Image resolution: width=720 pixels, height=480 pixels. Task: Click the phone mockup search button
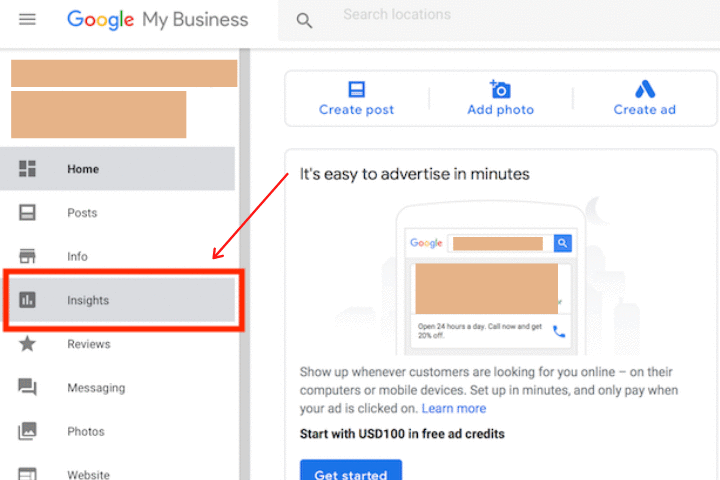pyautogui.click(x=562, y=243)
